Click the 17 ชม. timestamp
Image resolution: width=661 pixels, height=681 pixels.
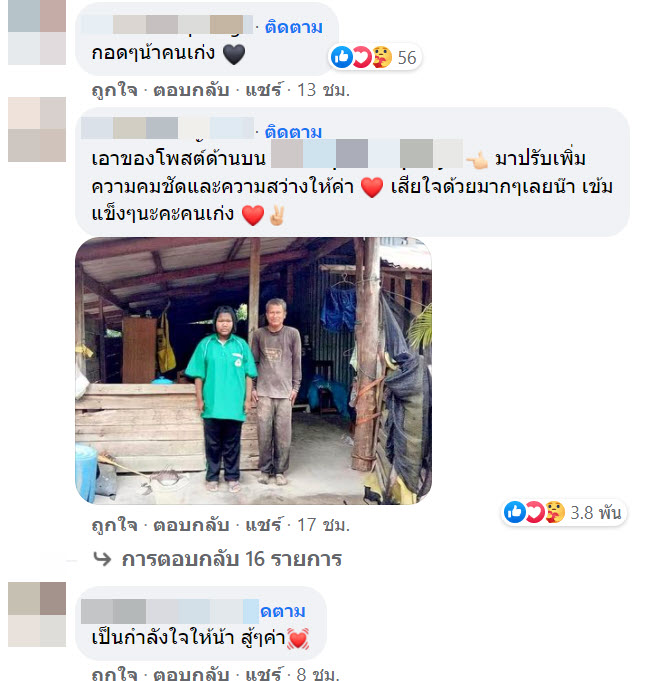tap(323, 525)
